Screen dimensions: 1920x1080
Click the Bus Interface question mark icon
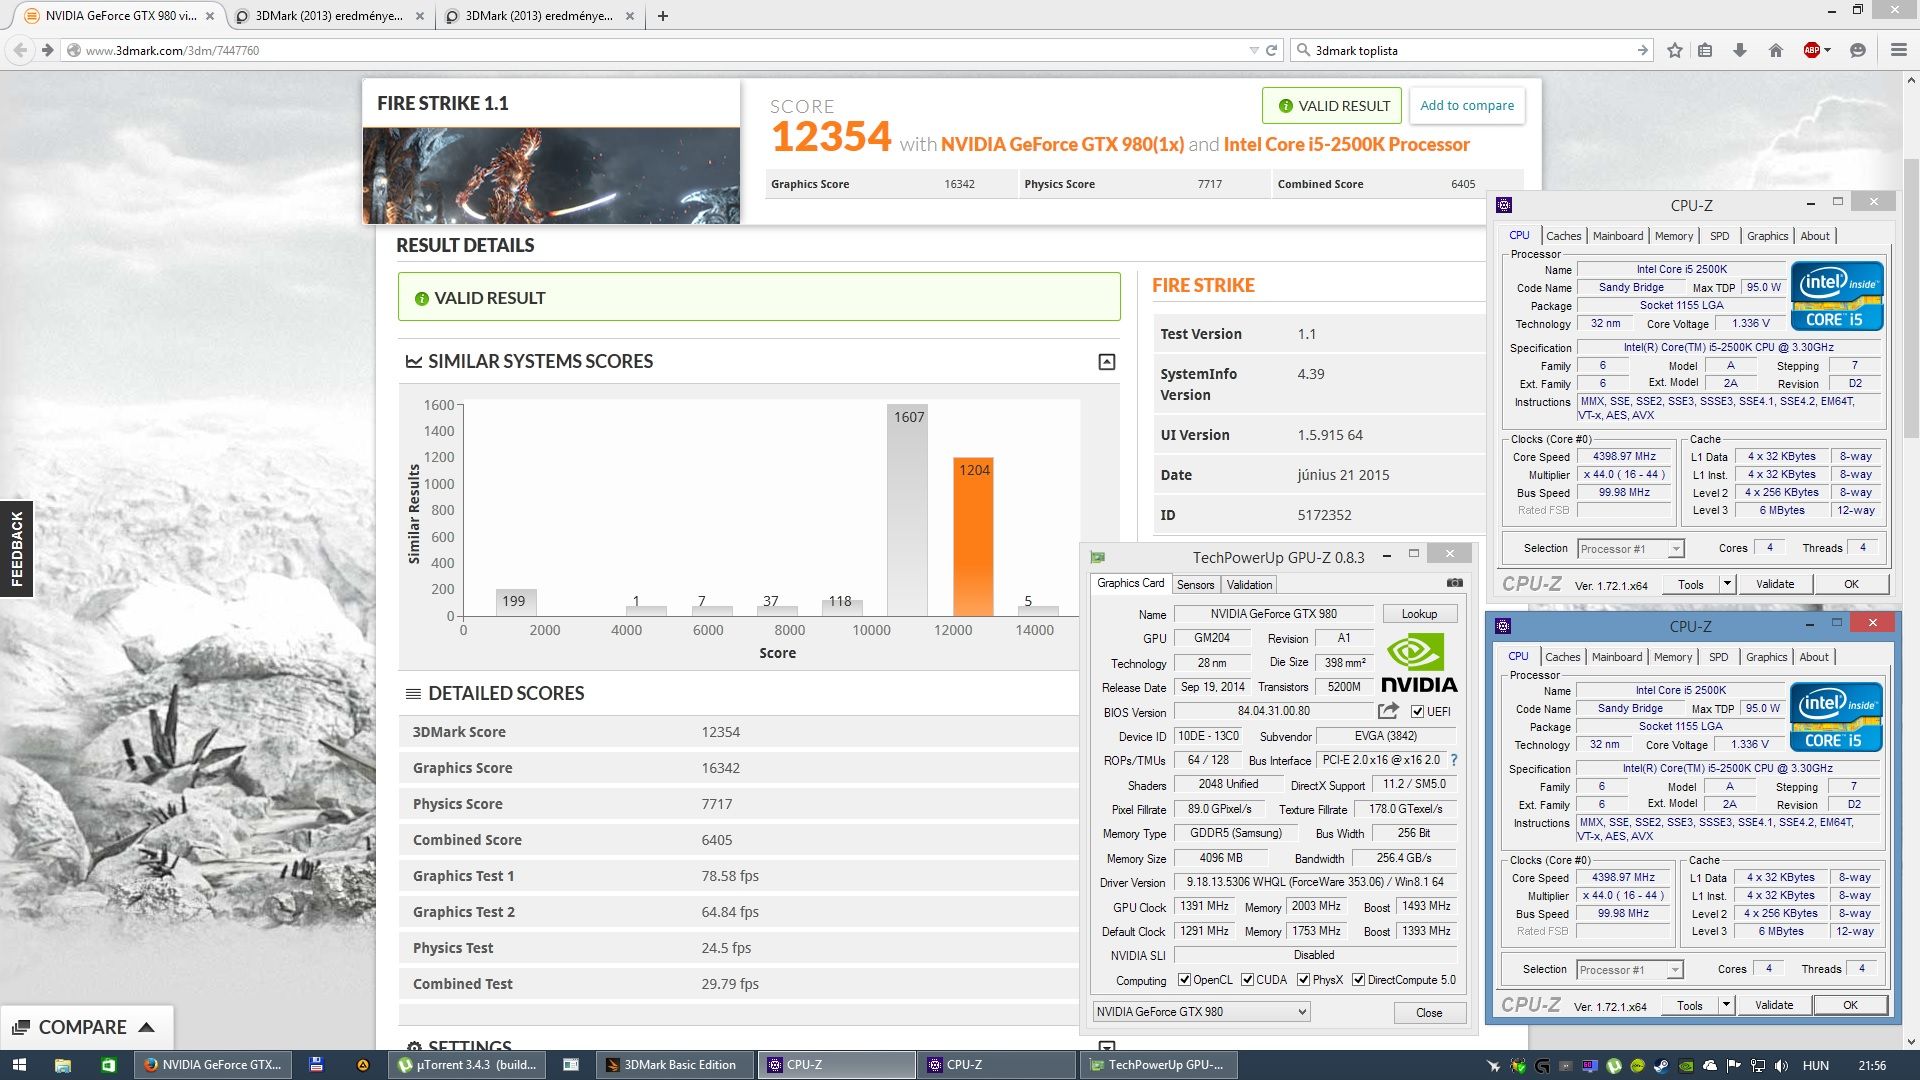[x=1454, y=760]
